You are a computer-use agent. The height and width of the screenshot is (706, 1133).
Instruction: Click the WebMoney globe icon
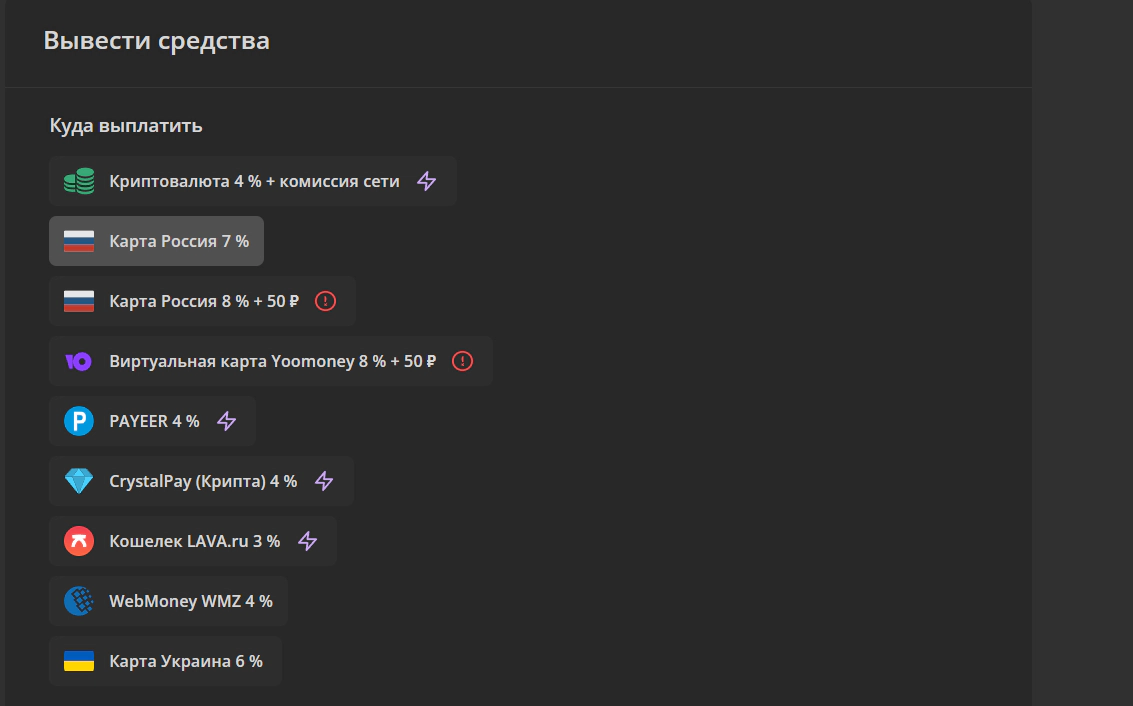coord(78,601)
